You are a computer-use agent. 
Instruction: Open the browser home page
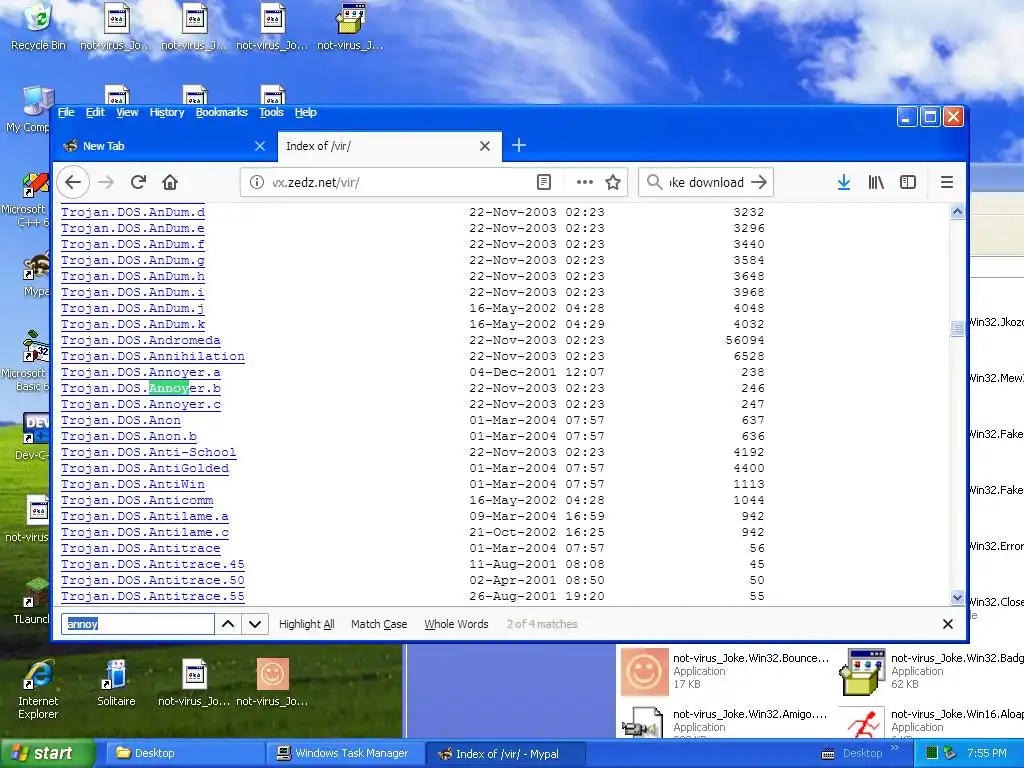pos(170,182)
